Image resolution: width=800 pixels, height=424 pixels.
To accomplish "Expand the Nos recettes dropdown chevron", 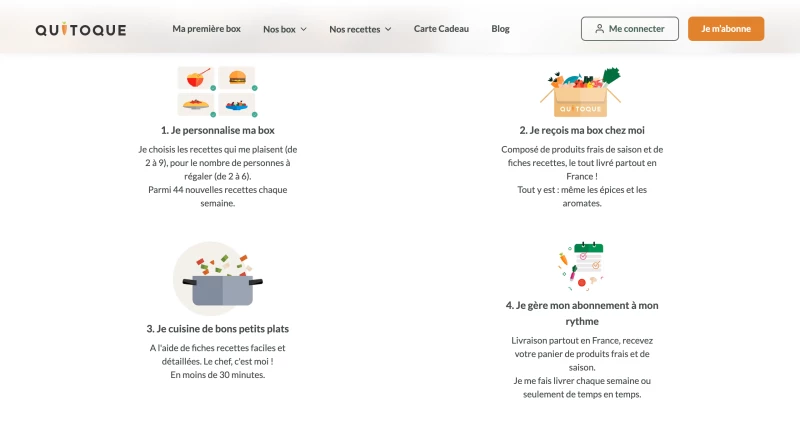I will (388, 30).
